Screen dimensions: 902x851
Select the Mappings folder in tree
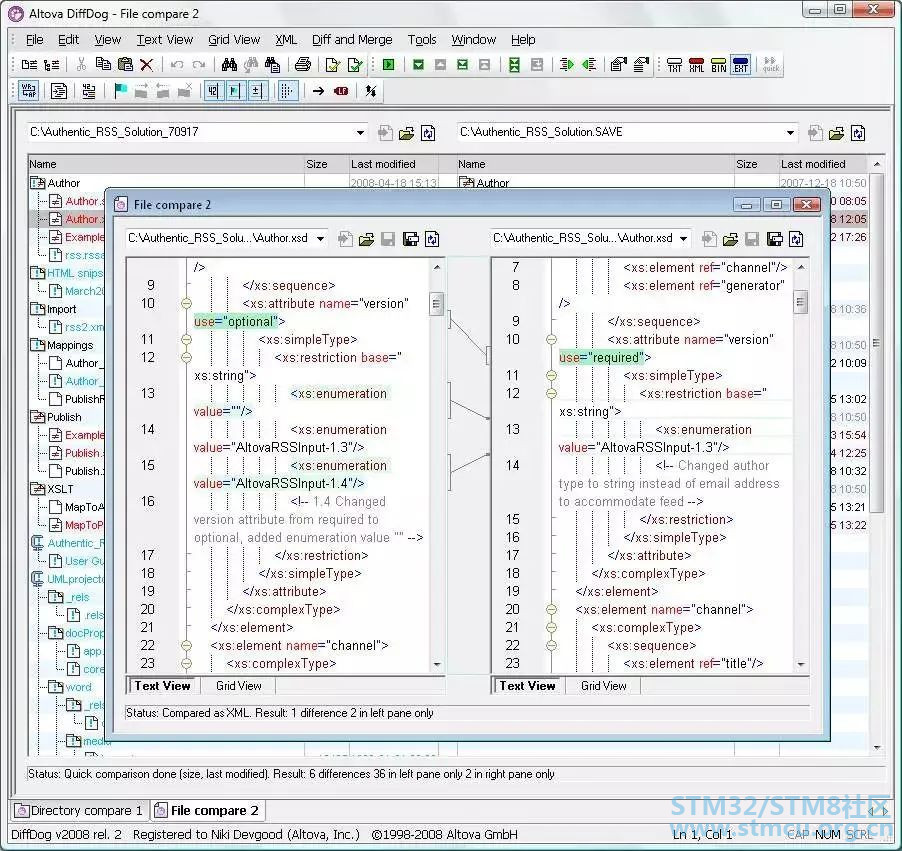pos(70,345)
